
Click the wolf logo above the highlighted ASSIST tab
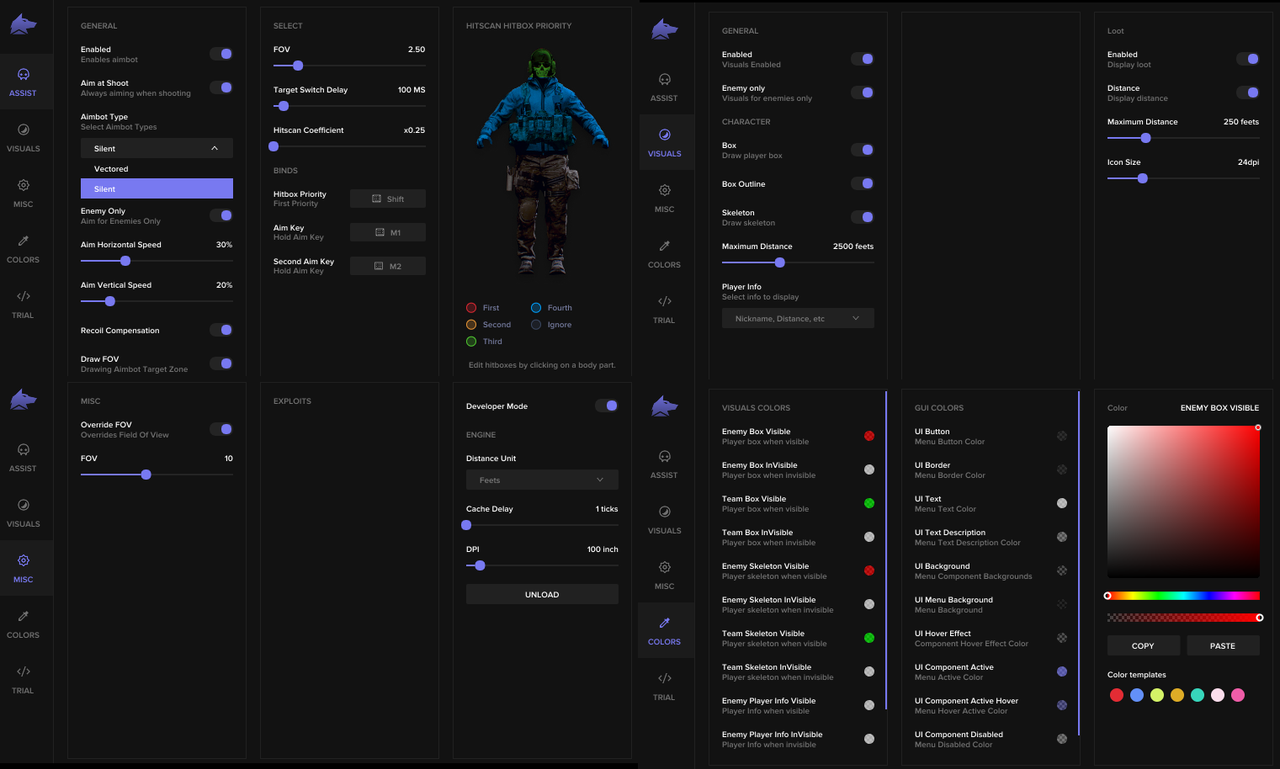coord(23,25)
